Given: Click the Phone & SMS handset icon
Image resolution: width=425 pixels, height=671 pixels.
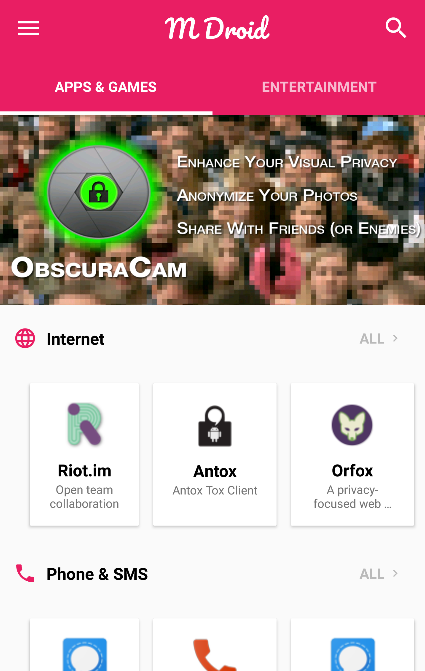Looking at the screenshot, I should pyautogui.click(x=25, y=573).
